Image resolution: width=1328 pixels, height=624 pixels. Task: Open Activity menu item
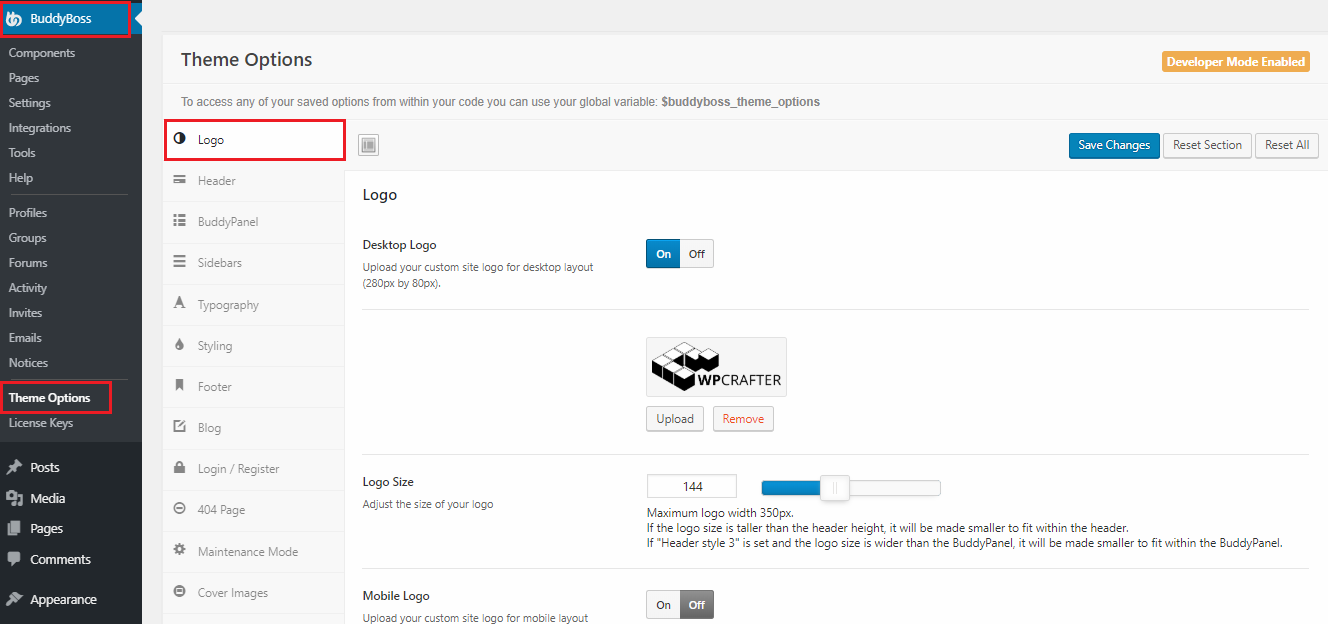tap(28, 288)
